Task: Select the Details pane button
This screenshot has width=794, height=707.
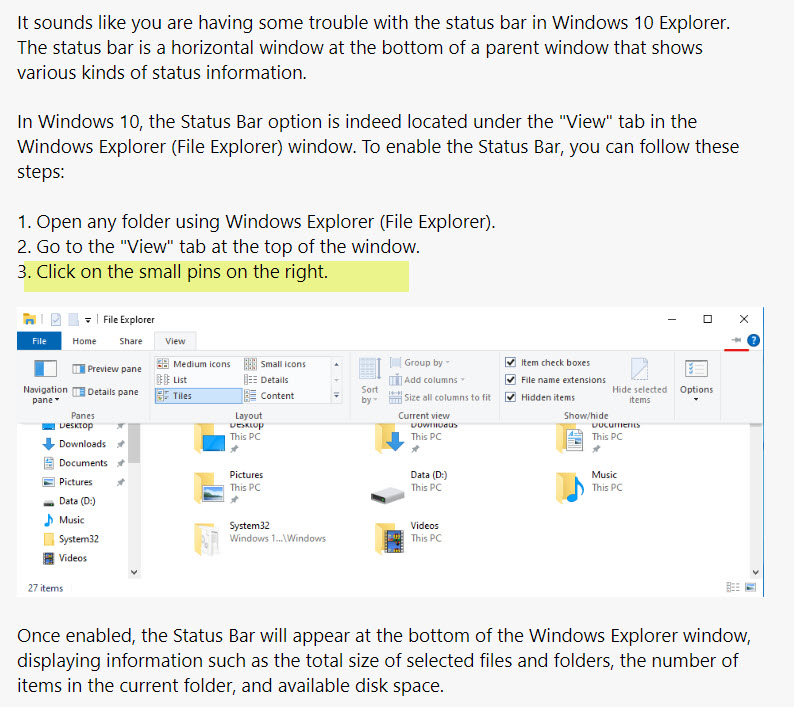Action: click(x=105, y=391)
